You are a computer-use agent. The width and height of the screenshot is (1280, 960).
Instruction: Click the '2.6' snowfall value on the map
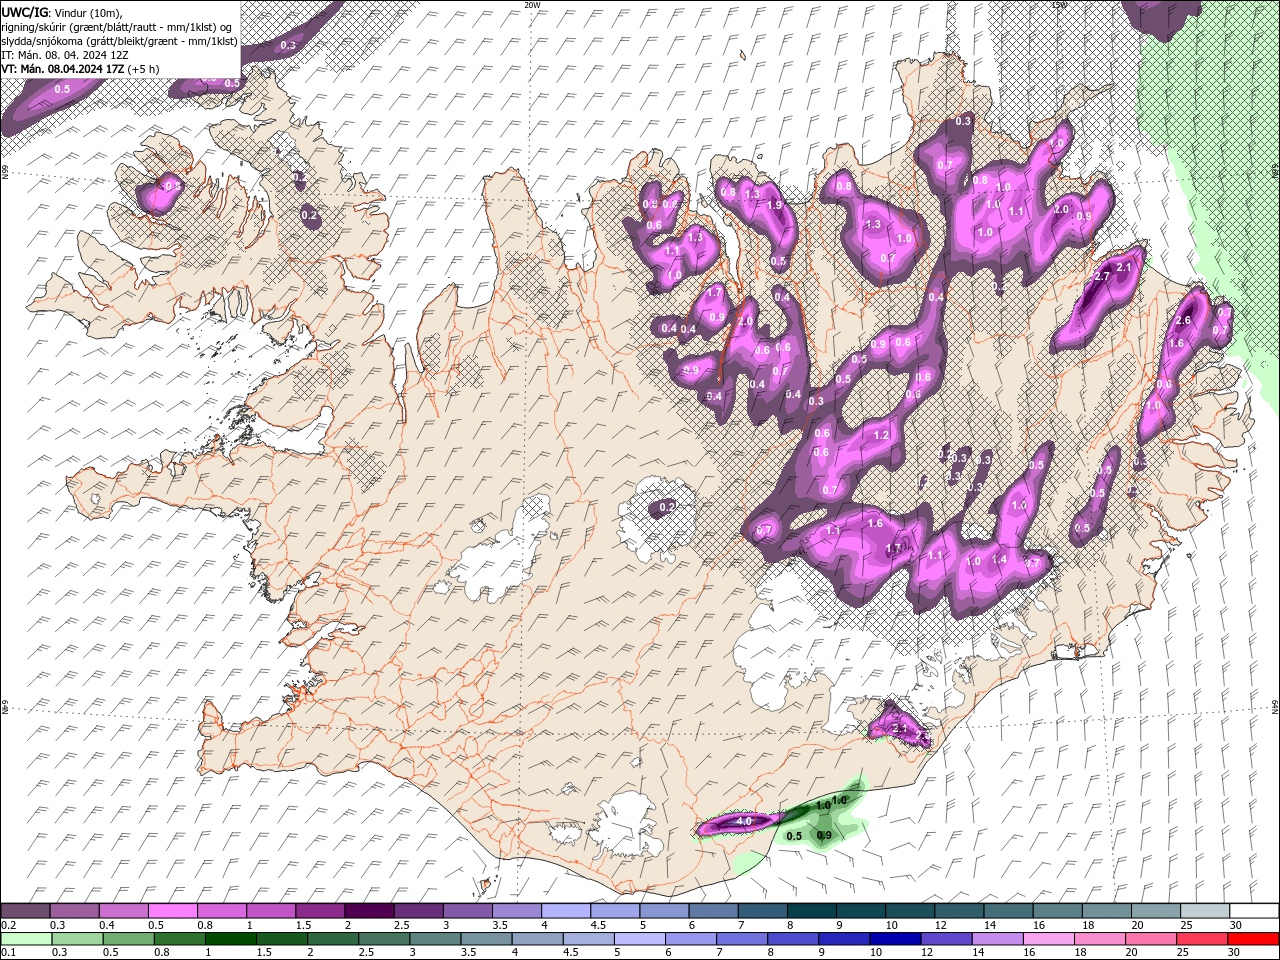pos(1183,320)
